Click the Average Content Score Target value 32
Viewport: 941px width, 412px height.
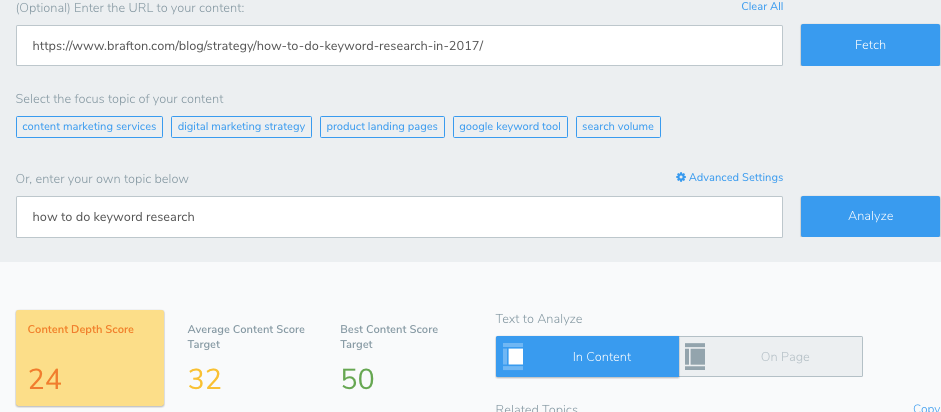pyautogui.click(x=204, y=379)
